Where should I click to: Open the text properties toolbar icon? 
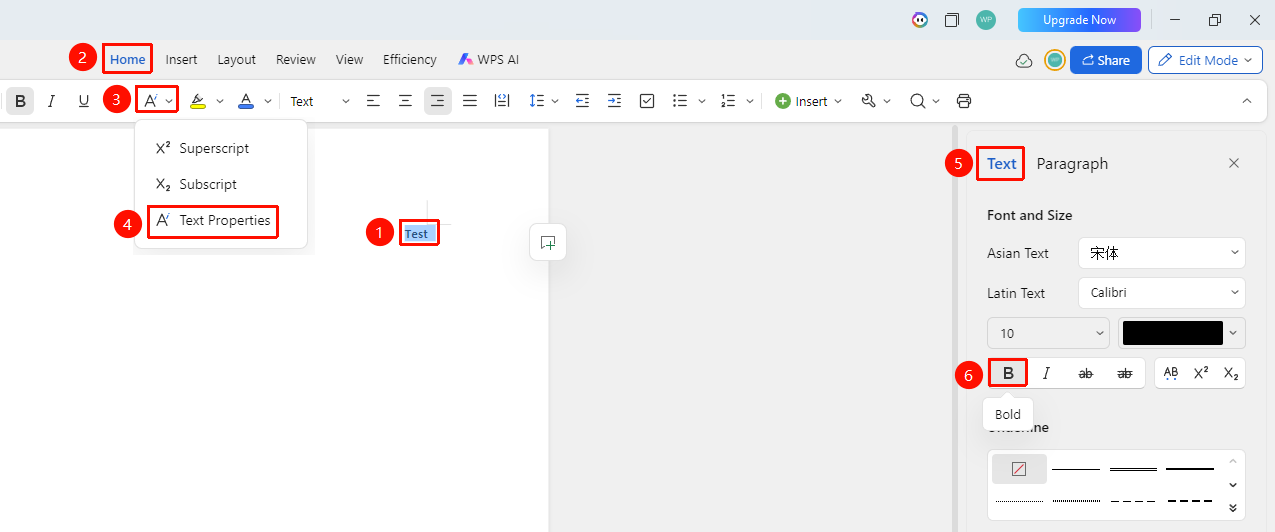(x=150, y=101)
